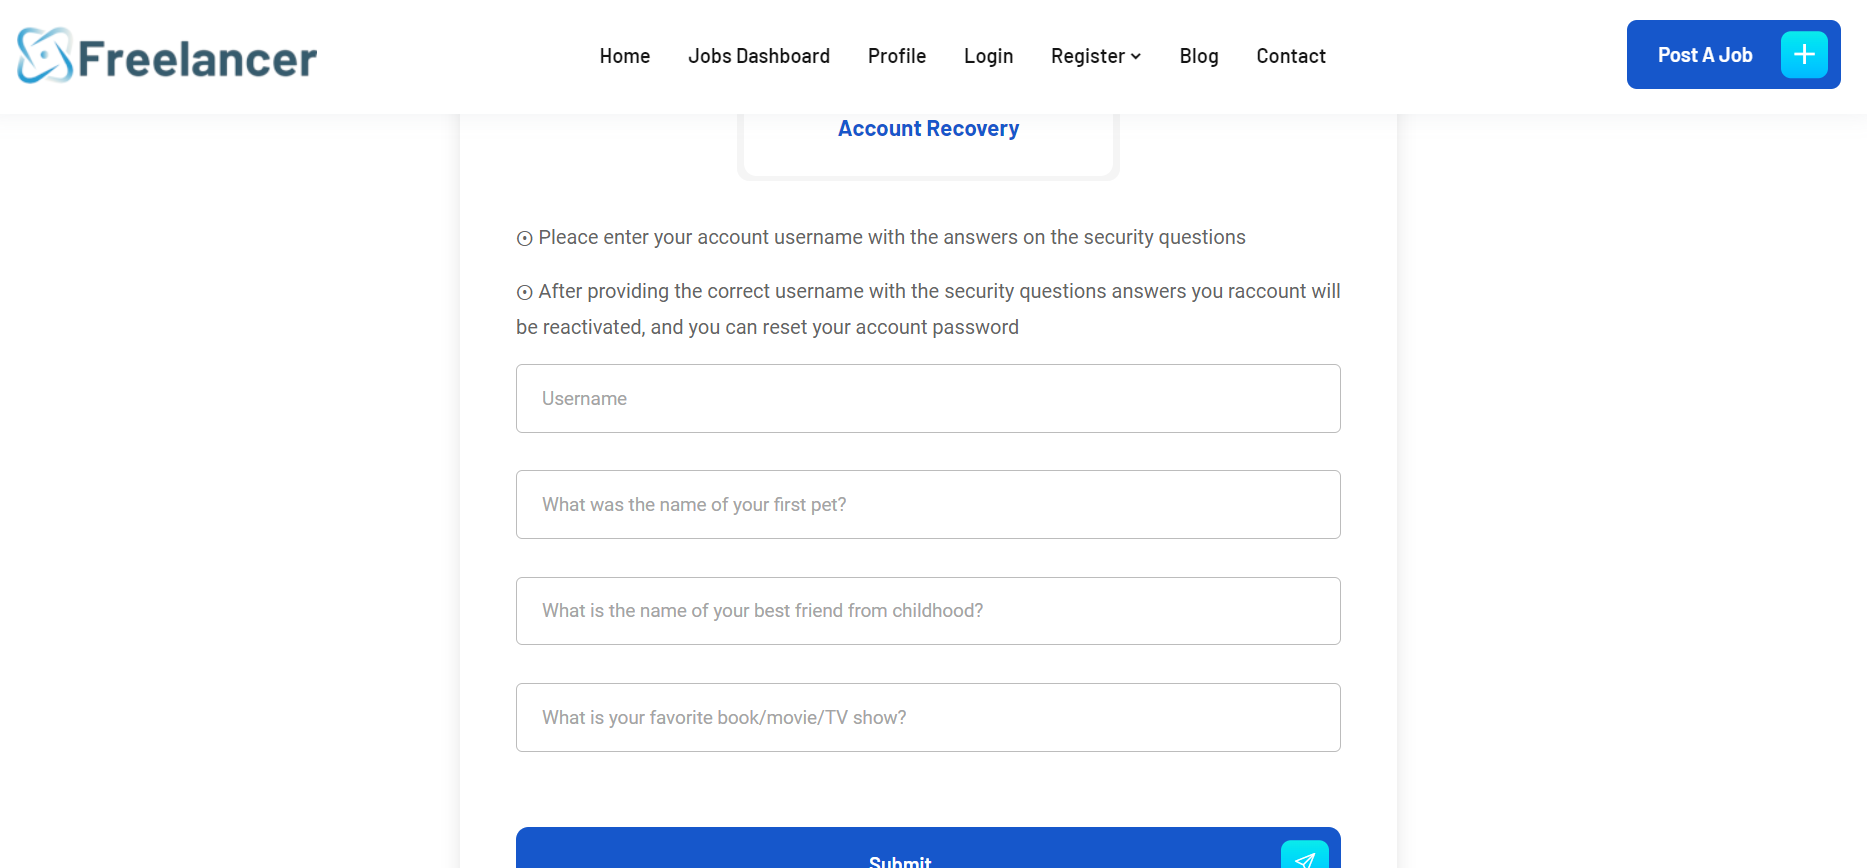Expand the Register dropdown

pyautogui.click(x=1095, y=56)
